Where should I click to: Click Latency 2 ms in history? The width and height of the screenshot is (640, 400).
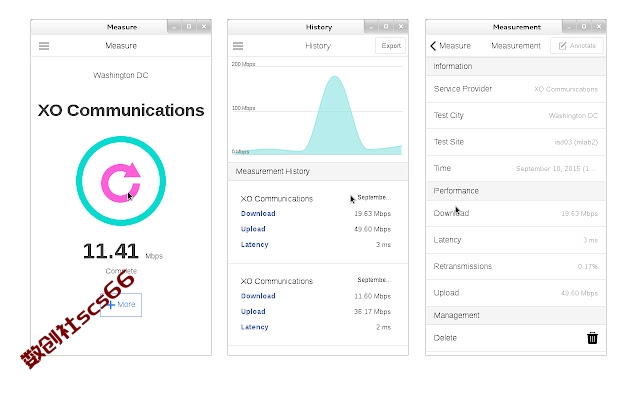[x=316, y=327]
